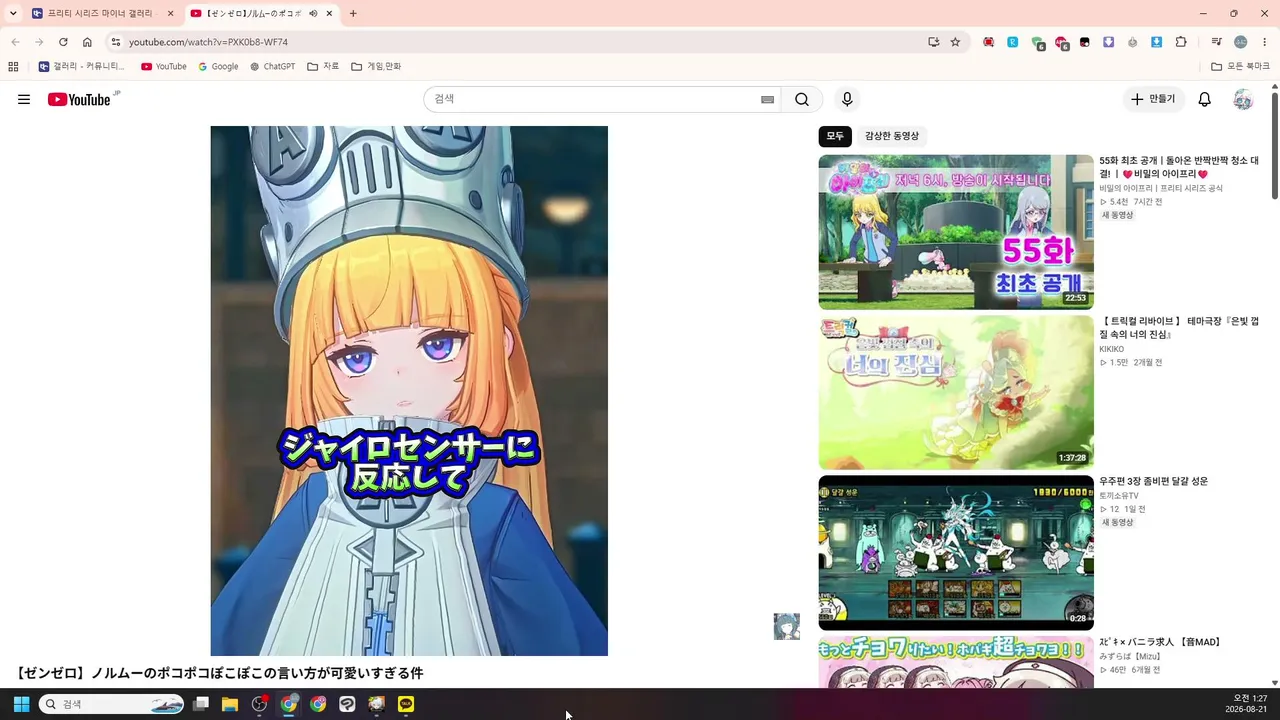Open the YouTube bookmark
The image size is (1280, 720).
(x=164, y=67)
